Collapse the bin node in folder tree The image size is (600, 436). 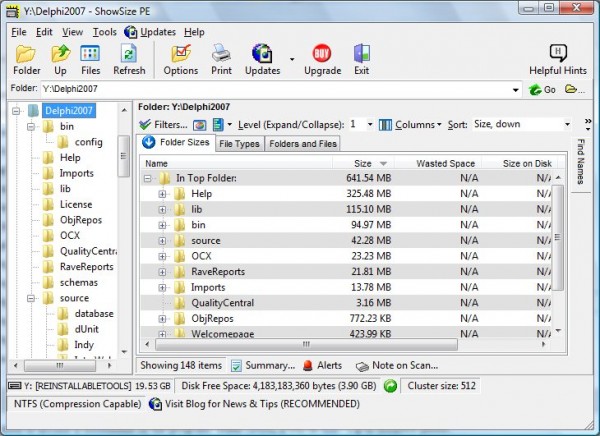31,127
